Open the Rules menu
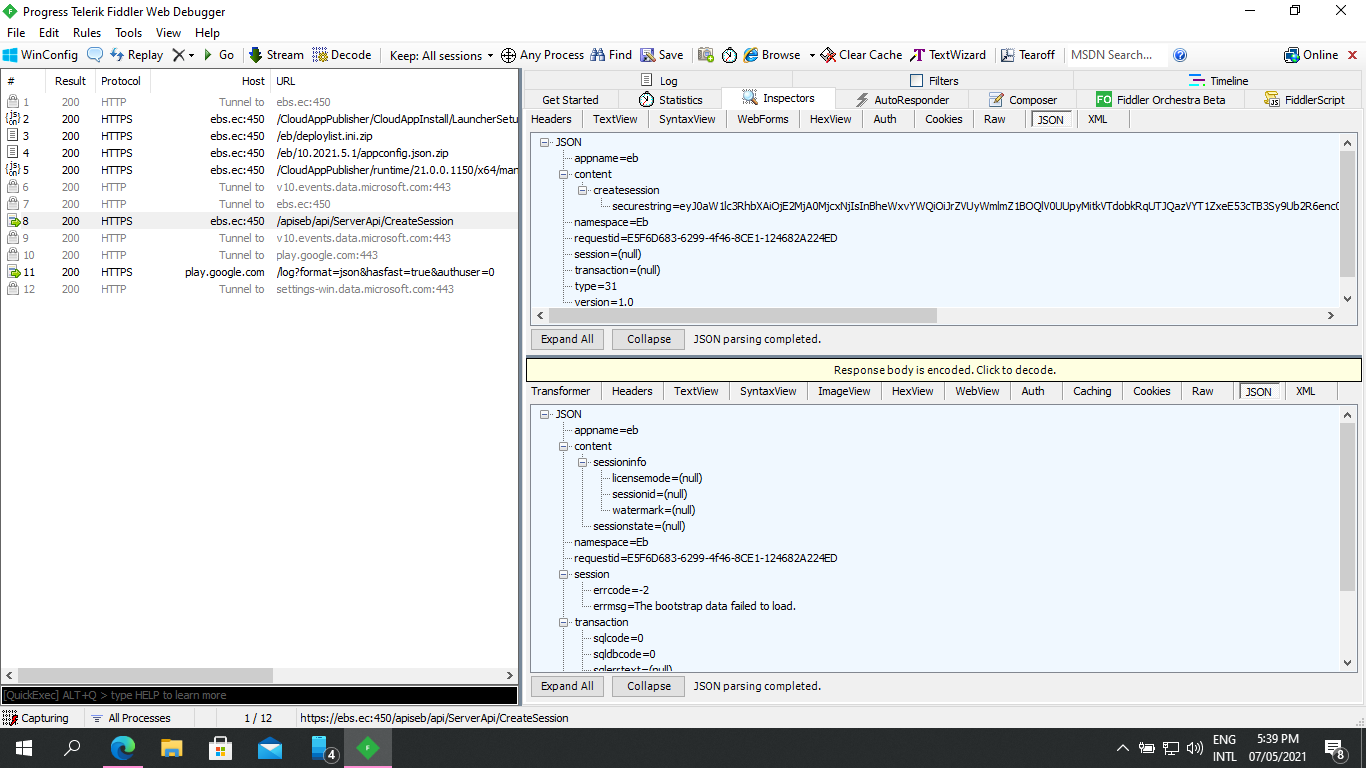 pos(87,33)
